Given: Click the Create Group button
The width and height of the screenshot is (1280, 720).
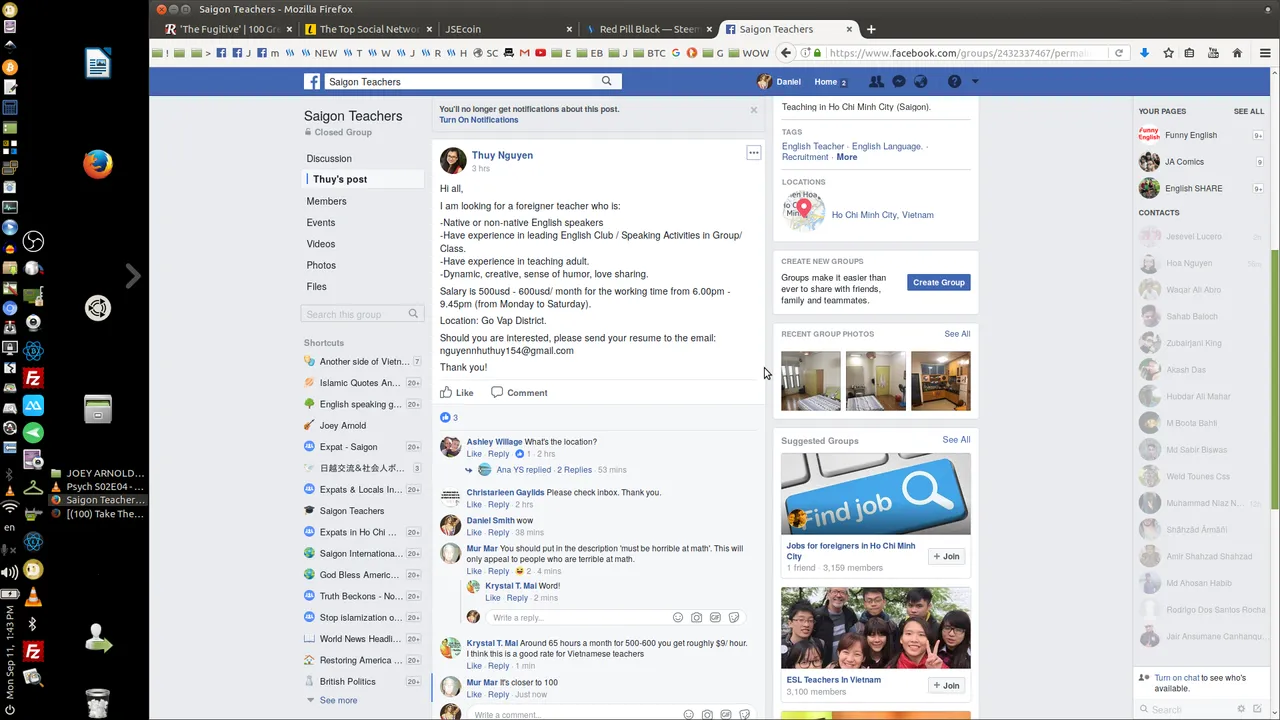Looking at the screenshot, I should pos(939,283).
